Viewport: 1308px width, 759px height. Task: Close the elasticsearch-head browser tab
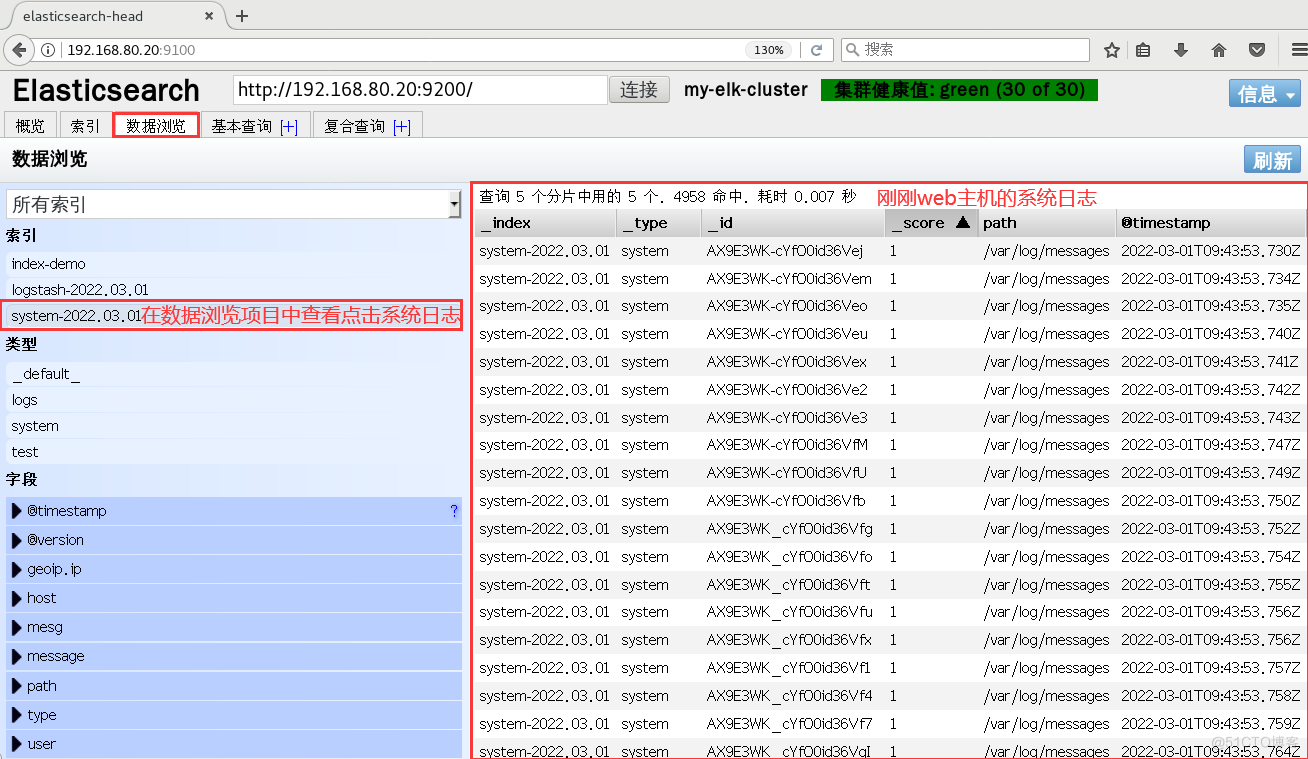pos(209,16)
